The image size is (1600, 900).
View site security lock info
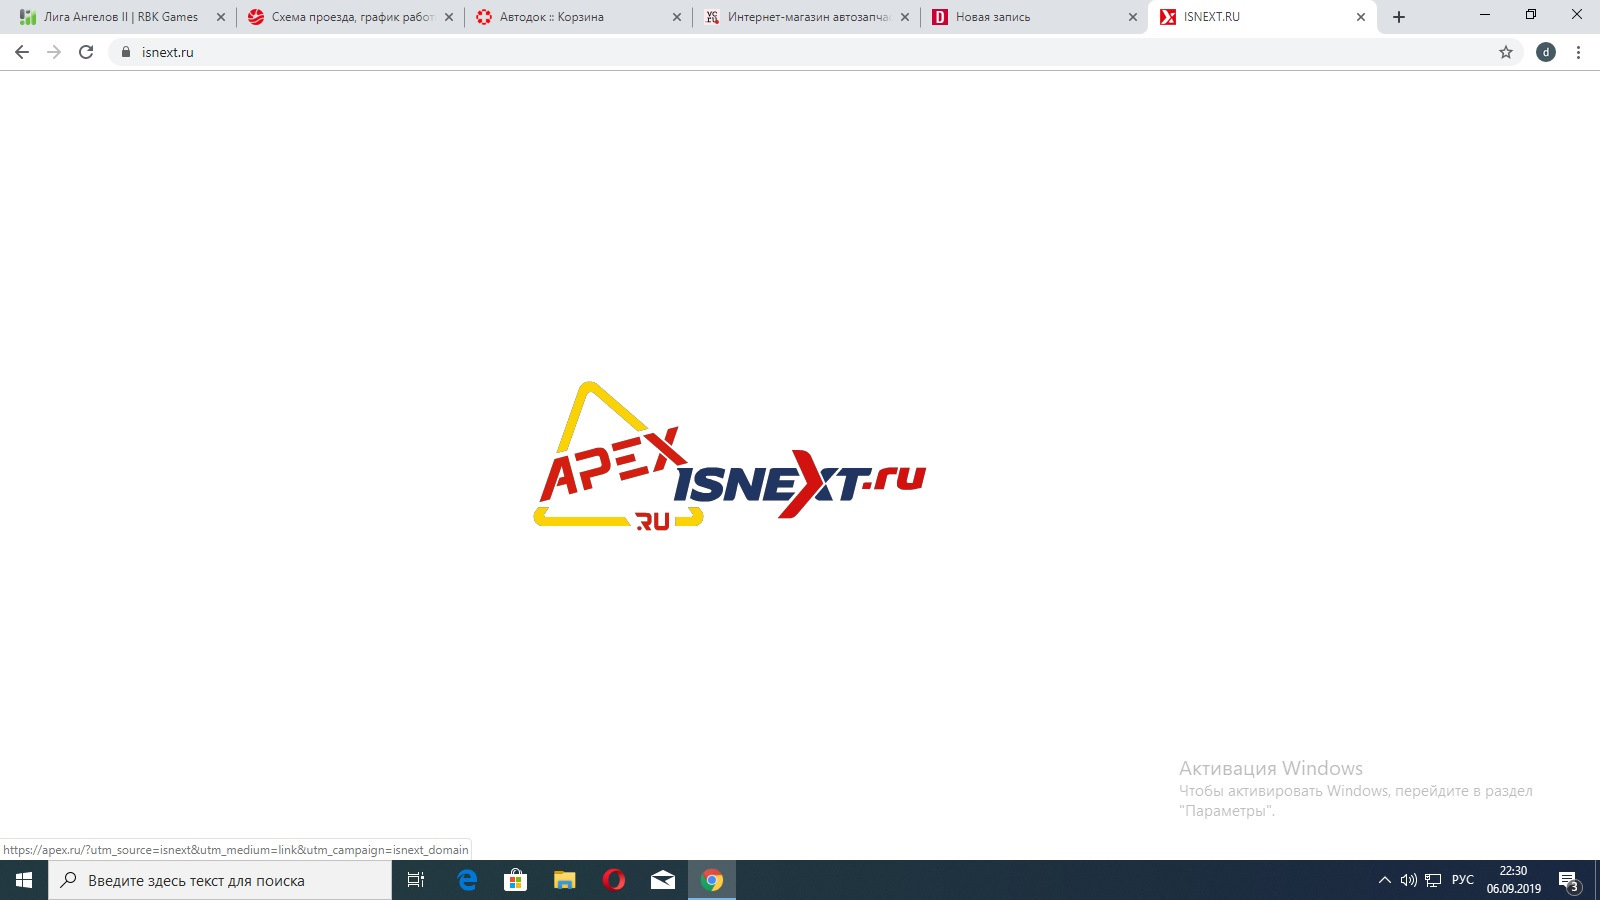(126, 52)
